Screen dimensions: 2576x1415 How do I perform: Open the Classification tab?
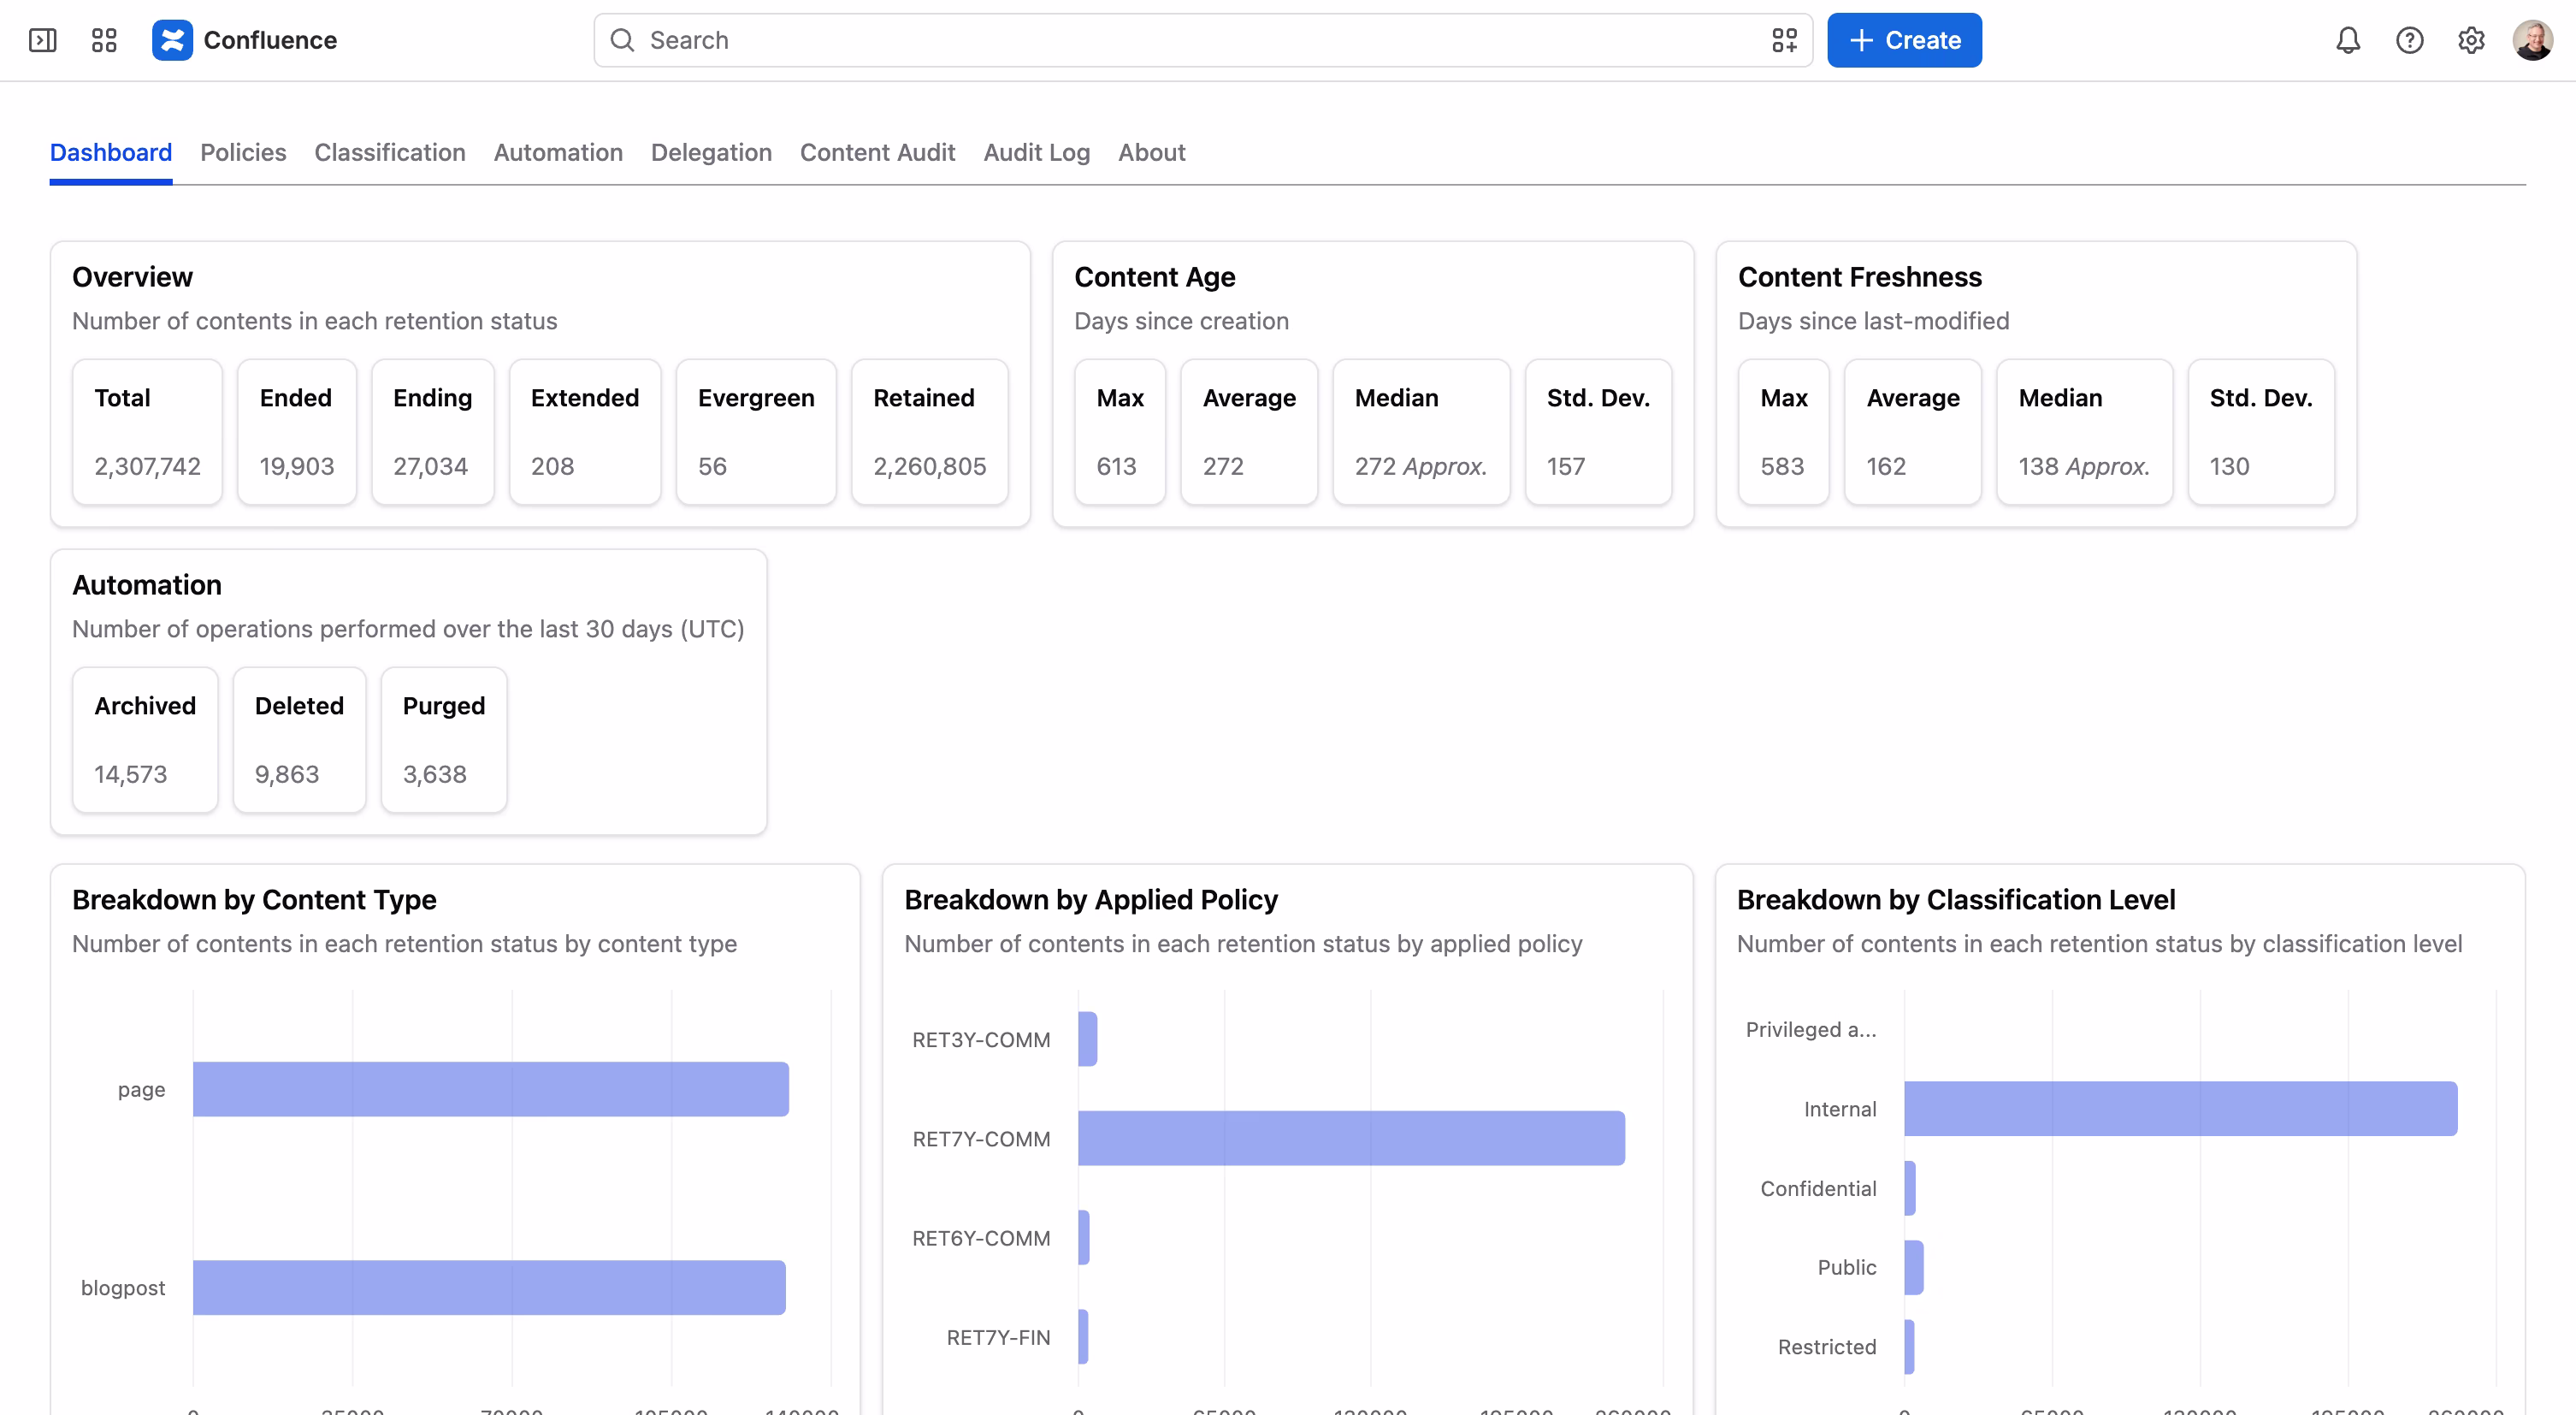coord(390,153)
